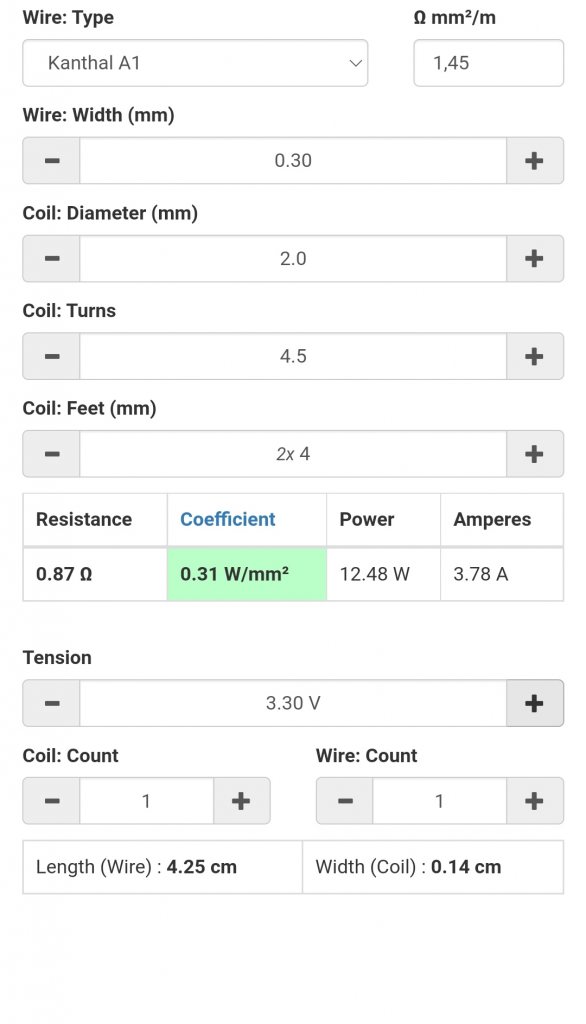Increase wire width with the plus button
The image size is (586, 1024).
[534, 161]
